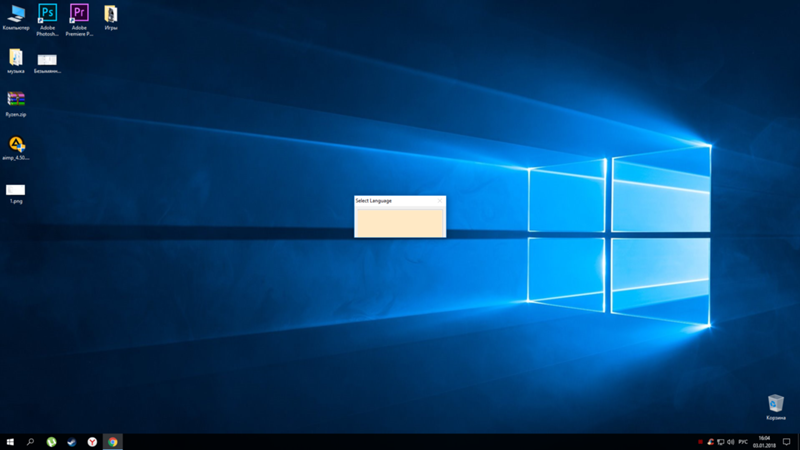
Task: Open Steam from the taskbar
Action: point(71,442)
